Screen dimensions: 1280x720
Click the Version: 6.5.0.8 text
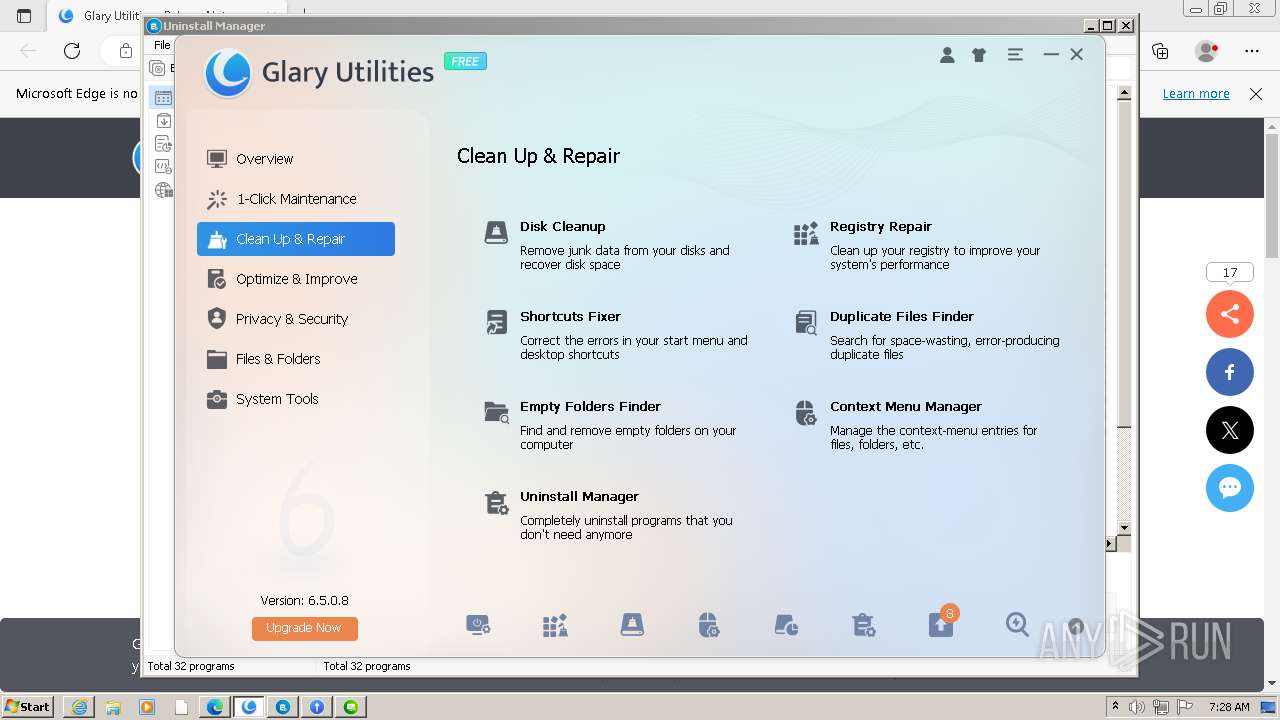pos(304,601)
